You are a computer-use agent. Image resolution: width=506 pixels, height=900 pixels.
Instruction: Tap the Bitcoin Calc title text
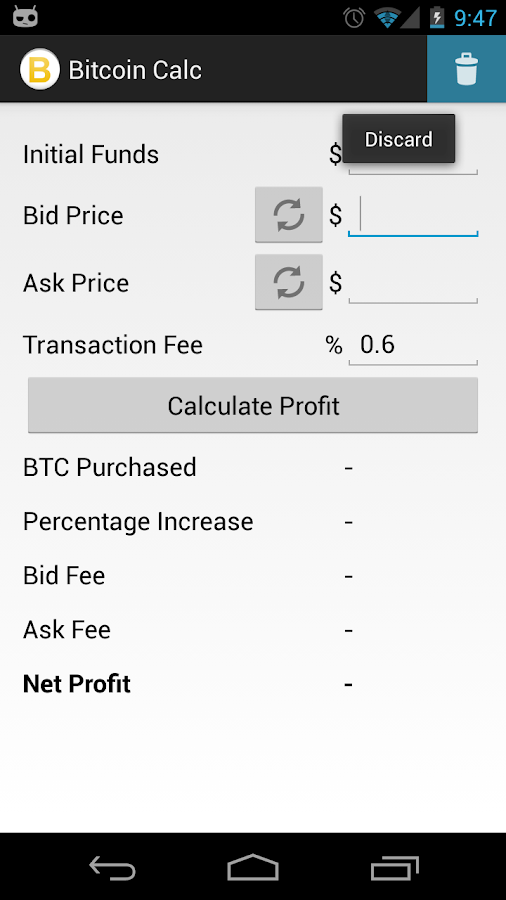(x=135, y=70)
